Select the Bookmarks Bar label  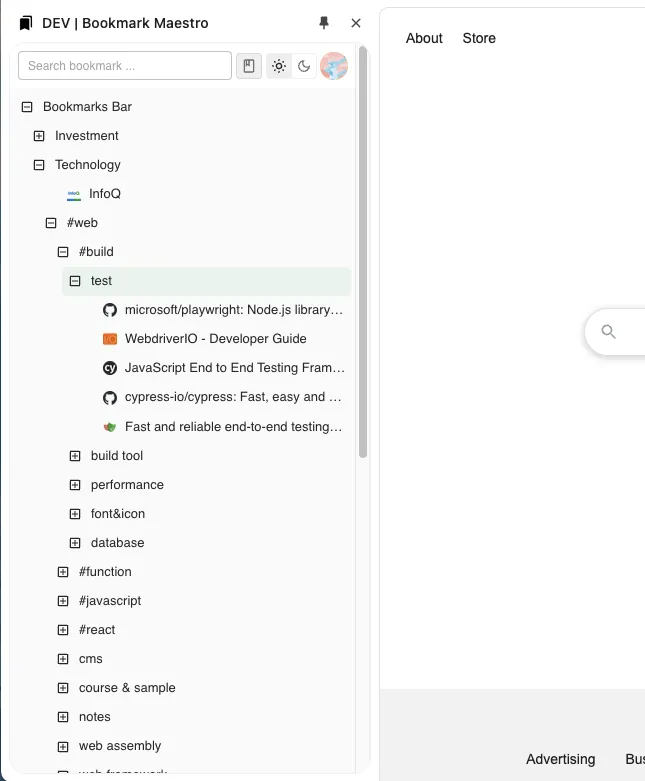pos(87,107)
